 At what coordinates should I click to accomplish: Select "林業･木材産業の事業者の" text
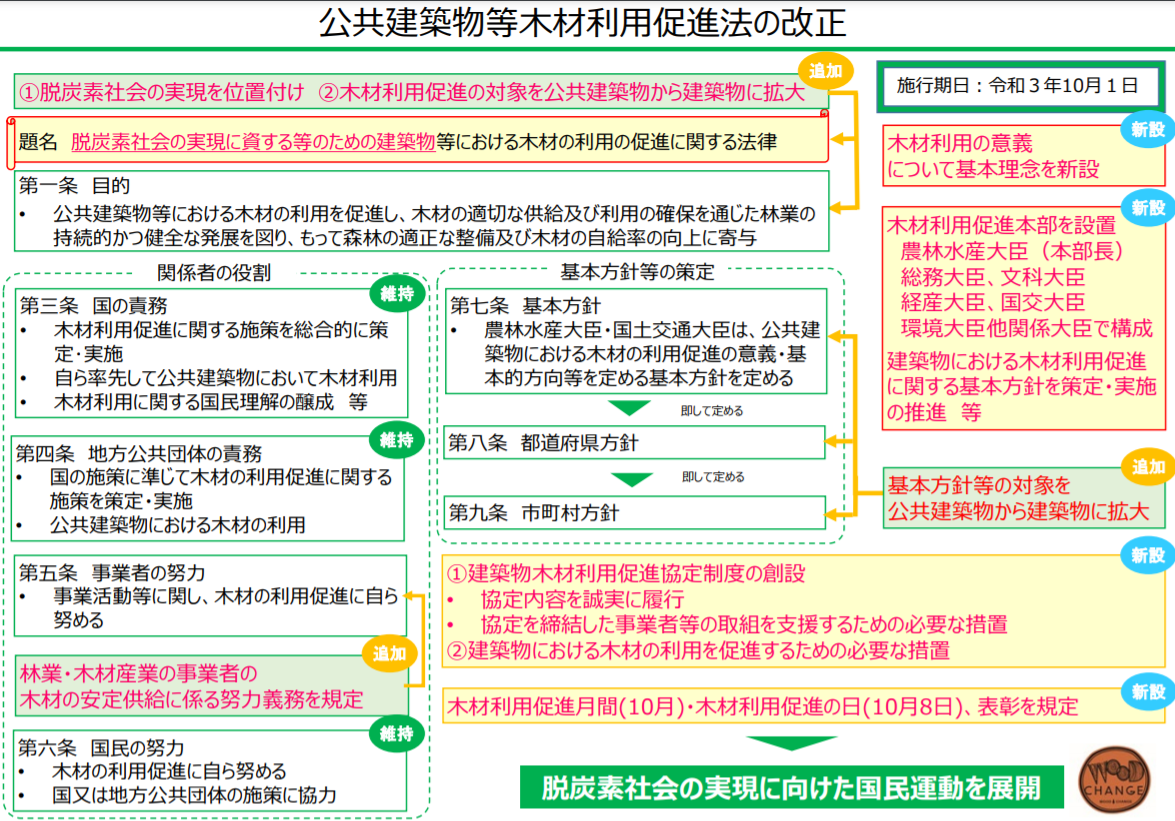pos(139,673)
